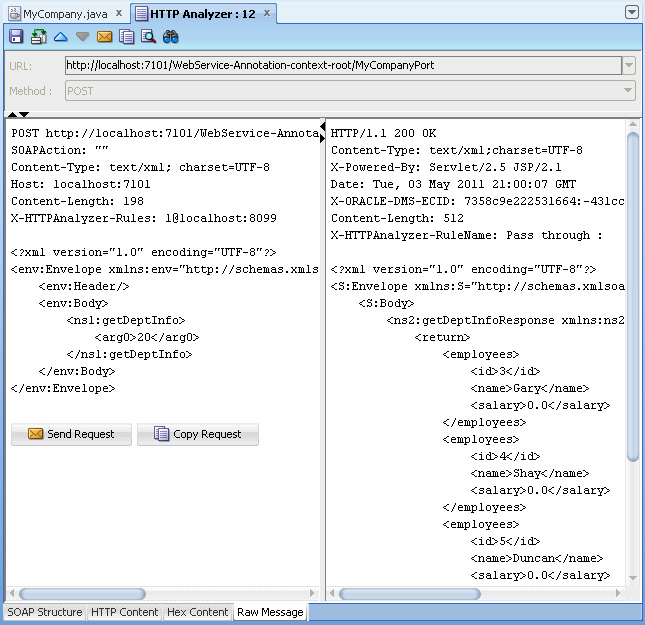Click the 'Date: Tue, 03 May 2011' response line

tap(453, 184)
